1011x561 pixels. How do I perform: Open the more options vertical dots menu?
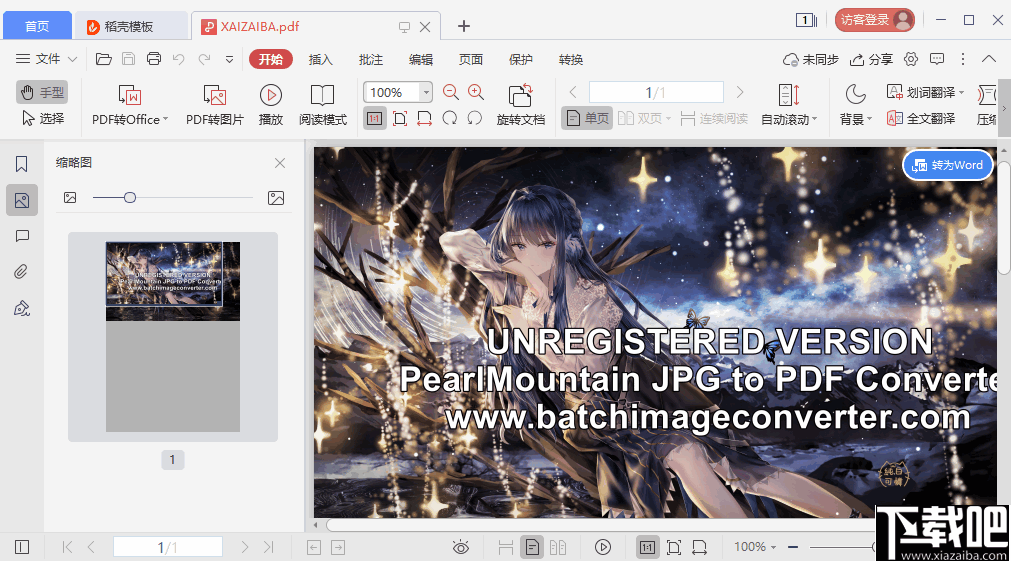[963, 59]
